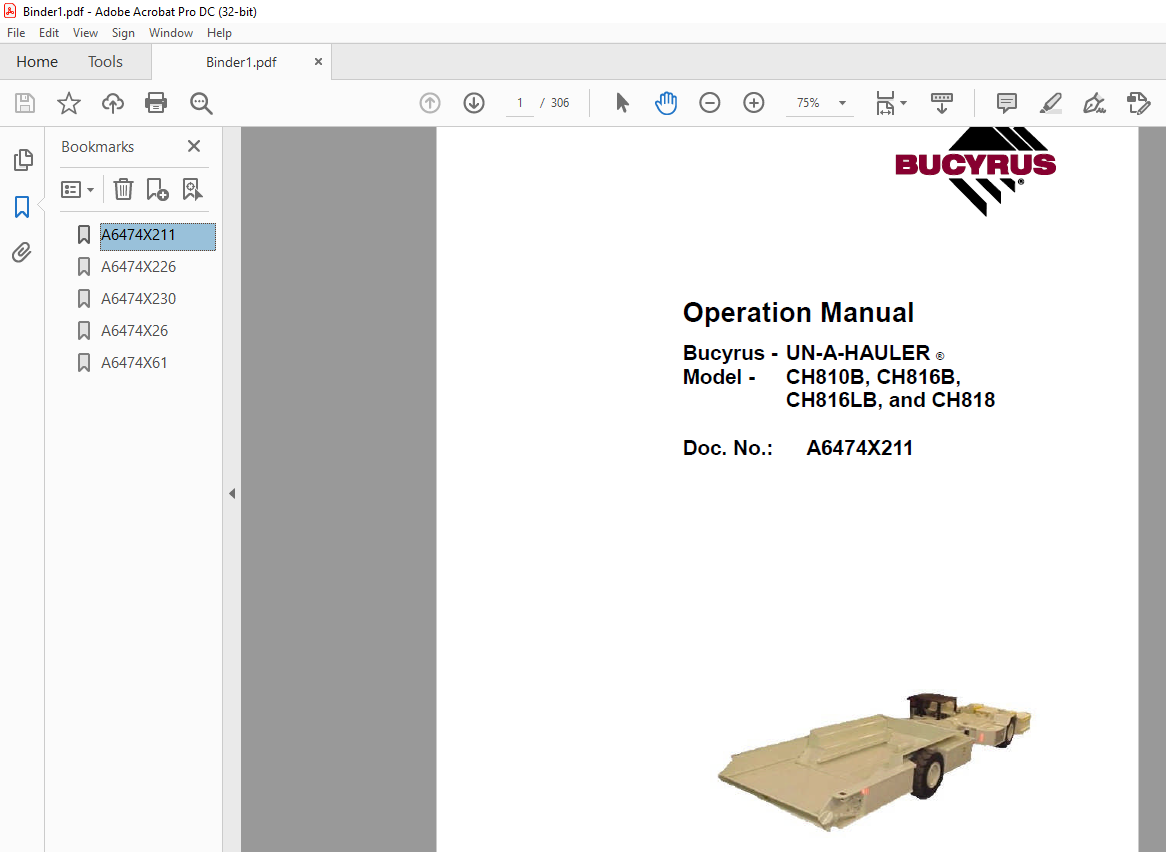This screenshot has height=852, width=1166.
Task: Find the current bookmark
Action: (193, 190)
